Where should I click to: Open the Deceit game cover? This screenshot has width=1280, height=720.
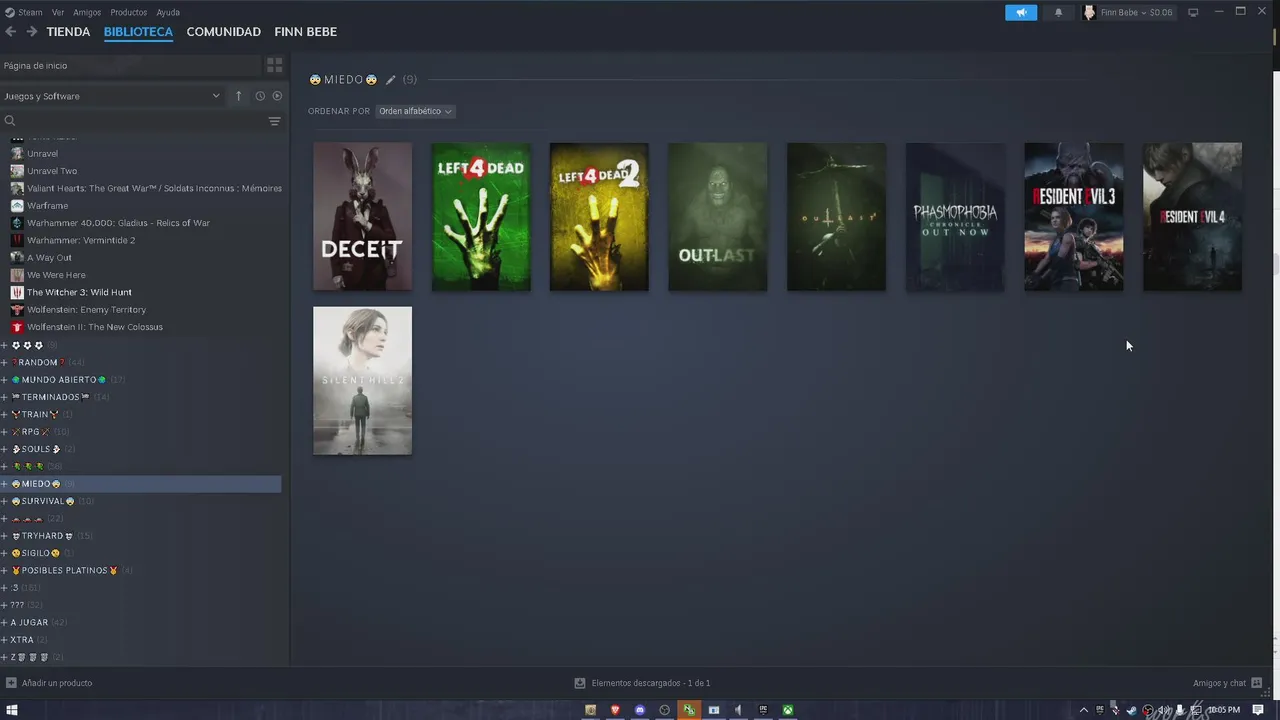point(362,216)
